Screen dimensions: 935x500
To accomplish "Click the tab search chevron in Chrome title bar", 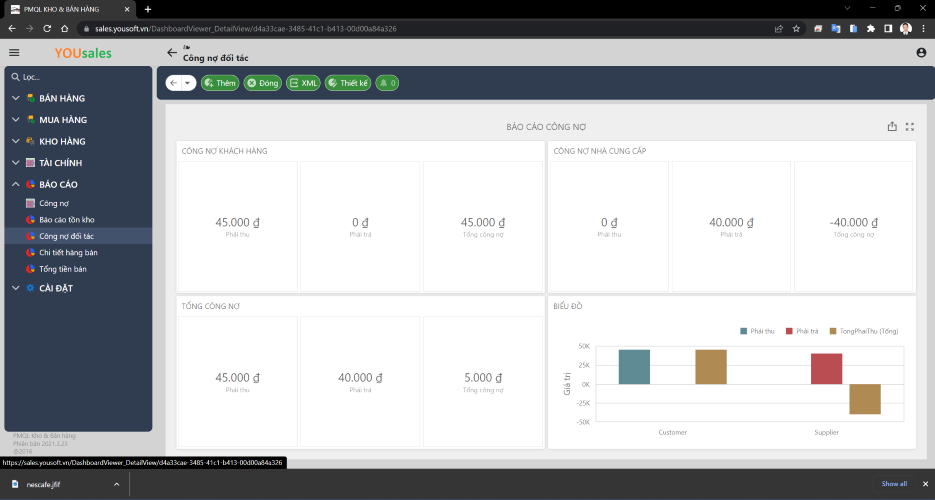I will [x=847, y=8].
